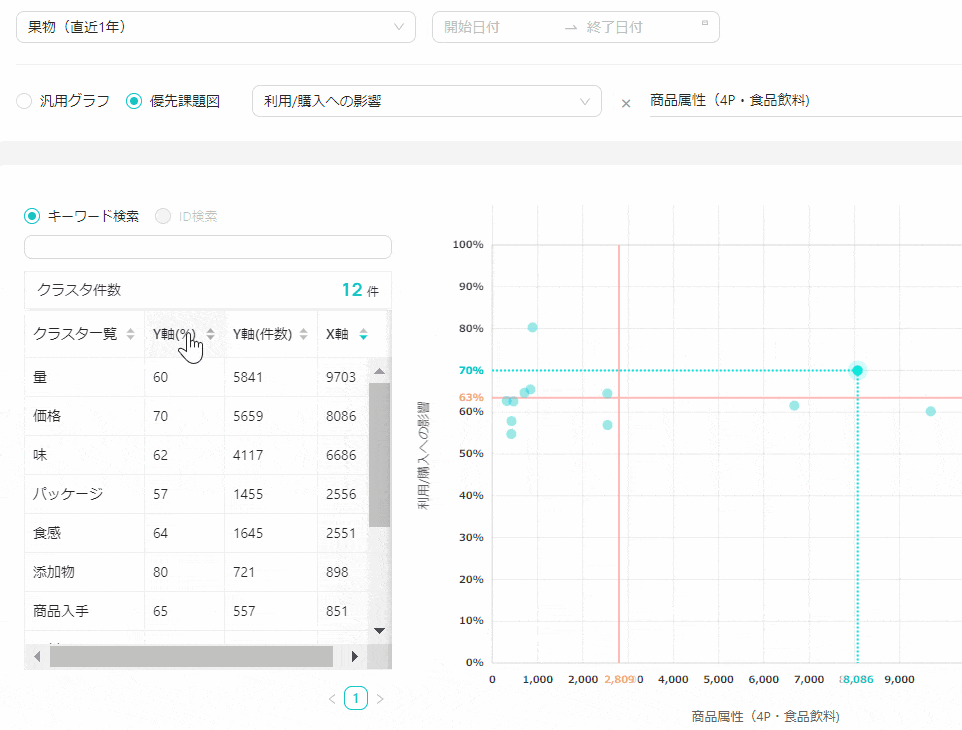Open the 果物（直近1年） dropdown
Screen dimensions: 962x730
tap(216, 27)
